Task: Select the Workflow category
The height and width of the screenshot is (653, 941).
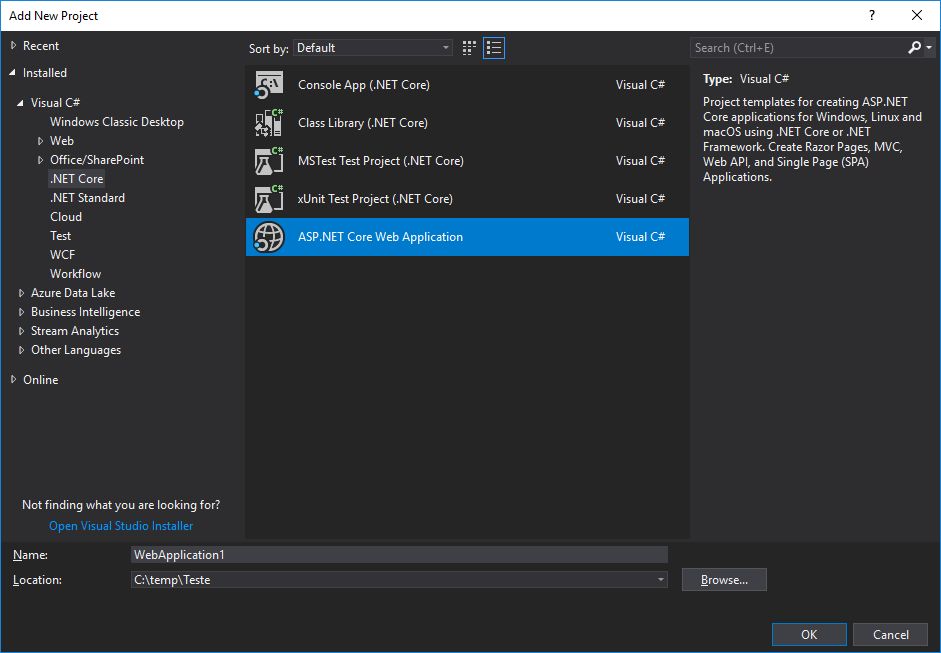Action: (76, 274)
